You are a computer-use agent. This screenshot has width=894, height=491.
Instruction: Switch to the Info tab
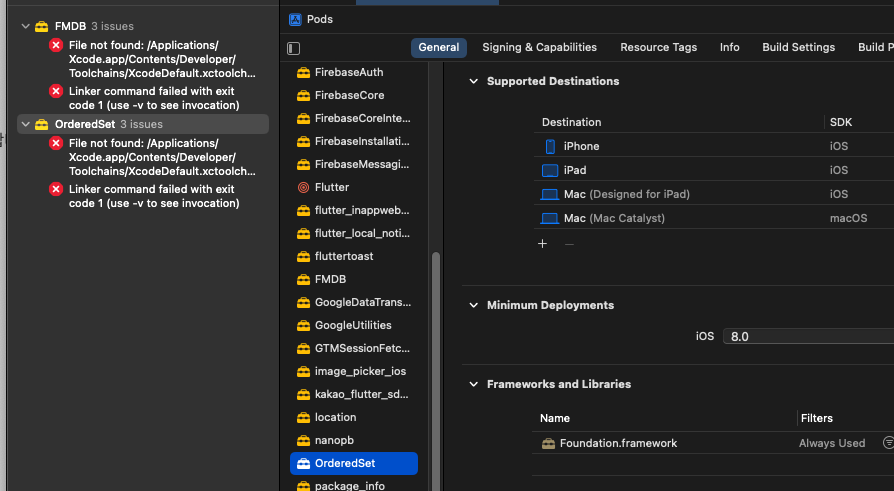[729, 47]
